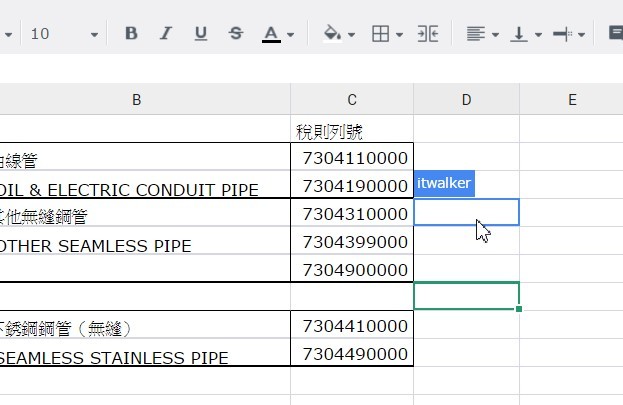Click the fill handle of the active cell

(x=519, y=309)
